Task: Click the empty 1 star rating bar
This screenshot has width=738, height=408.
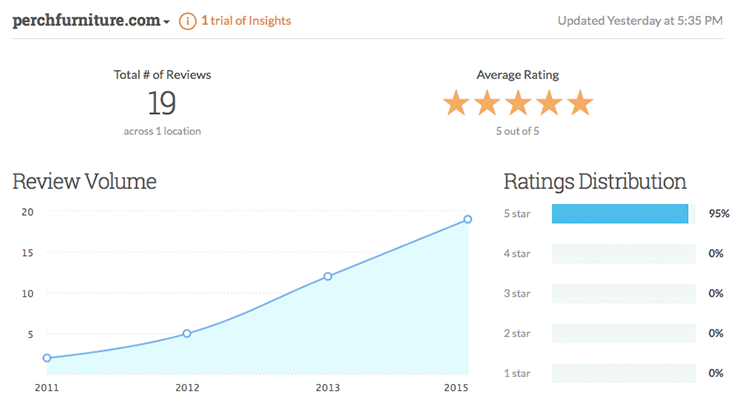Action: pos(623,373)
